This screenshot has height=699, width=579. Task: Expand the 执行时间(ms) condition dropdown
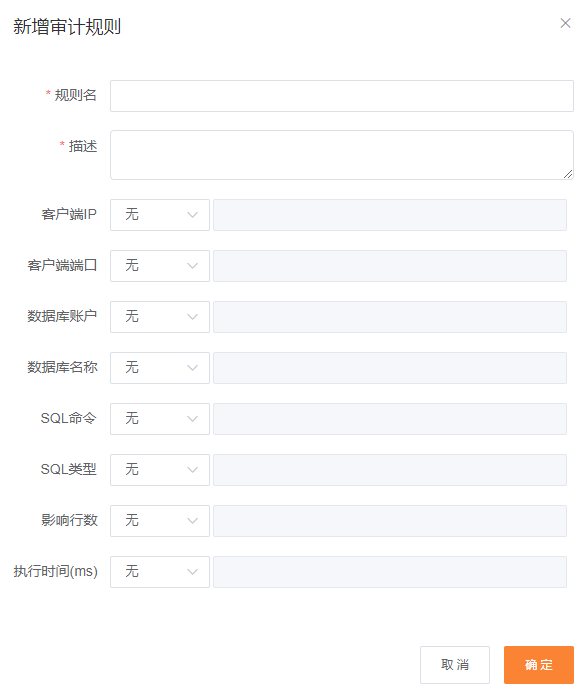tap(160, 572)
